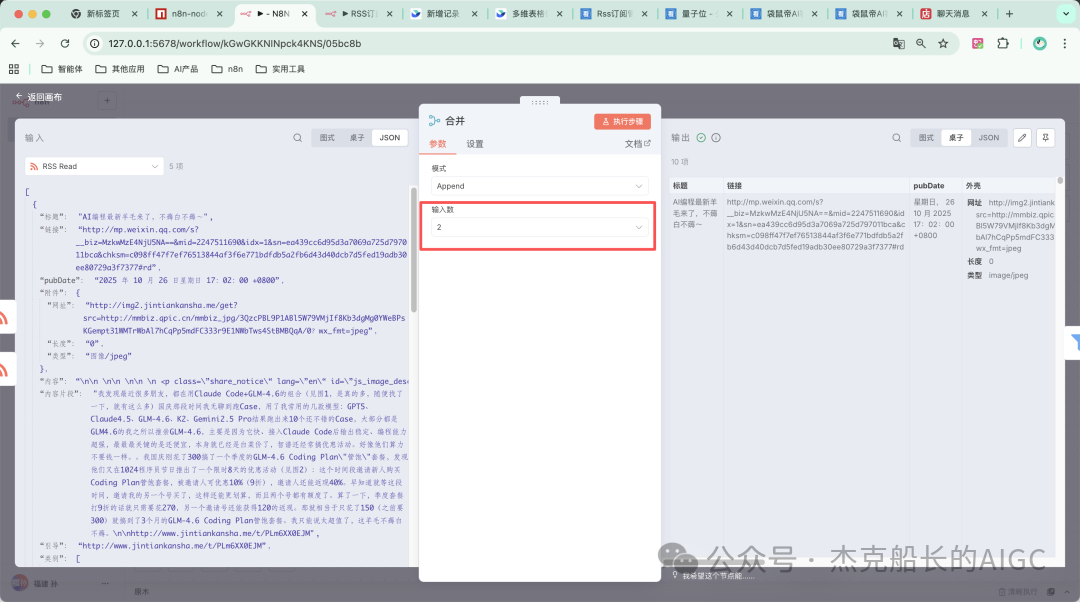The height and width of the screenshot is (602, 1080).
Task: Switch the output view to 桌子
Action: [956, 138]
